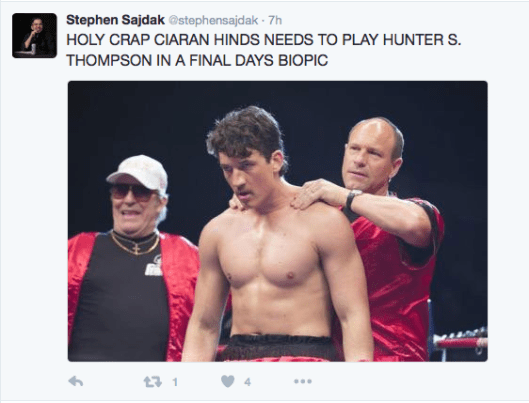The image size is (529, 403).
Task: Open the more options ellipsis icon
Action: tap(303, 381)
